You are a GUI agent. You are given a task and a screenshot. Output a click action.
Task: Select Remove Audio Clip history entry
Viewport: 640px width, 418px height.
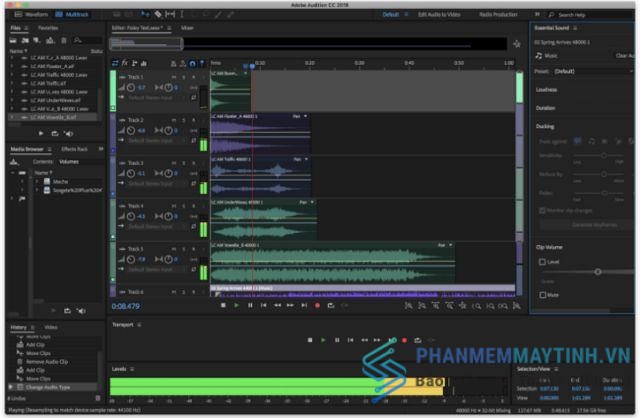(x=47, y=362)
